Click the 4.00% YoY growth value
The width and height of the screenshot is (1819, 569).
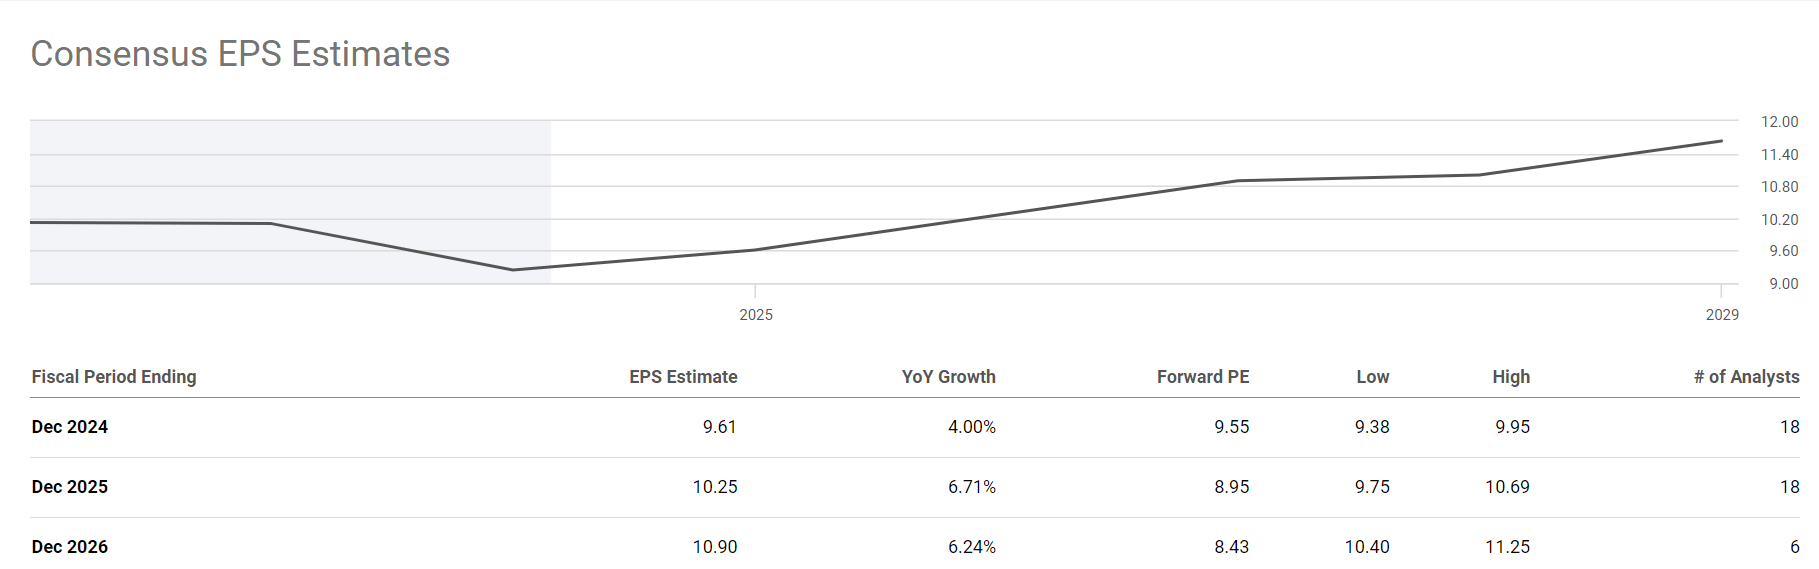pos(971,427)
